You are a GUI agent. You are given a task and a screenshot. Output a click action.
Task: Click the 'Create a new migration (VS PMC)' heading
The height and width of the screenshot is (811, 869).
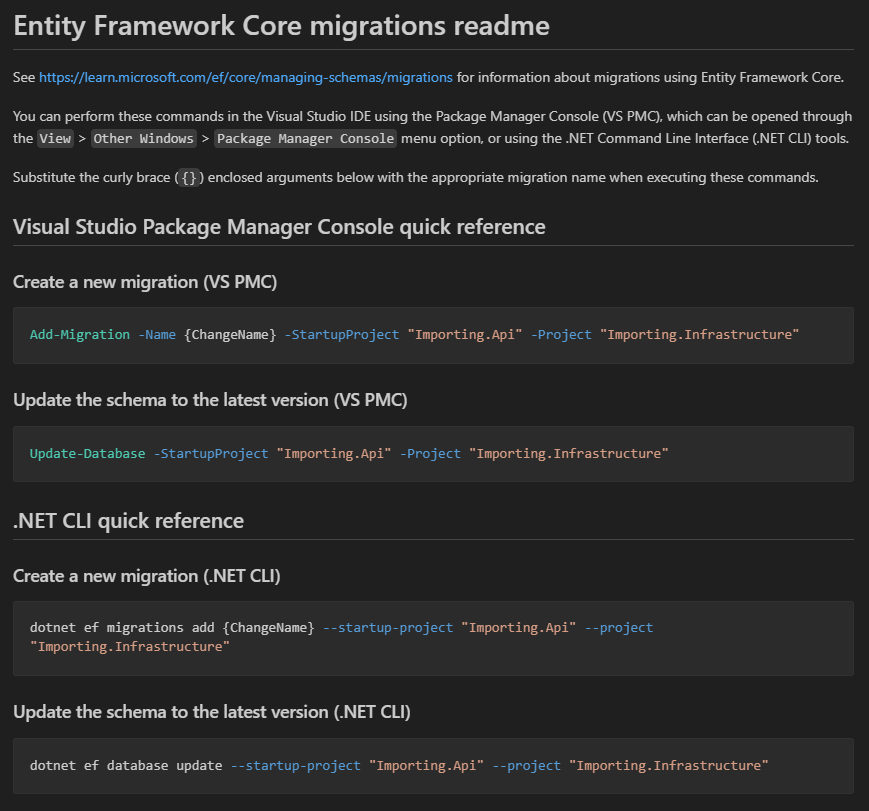click(x=145, y=282)
